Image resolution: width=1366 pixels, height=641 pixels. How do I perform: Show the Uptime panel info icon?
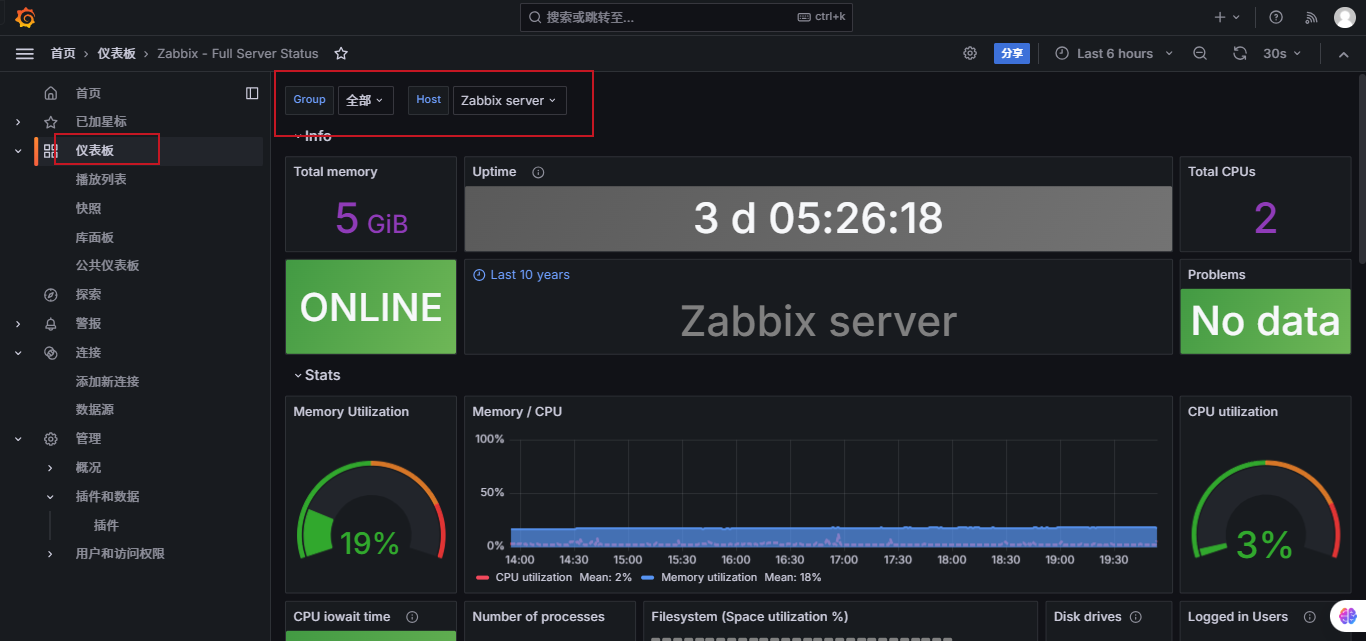[538, 172]
